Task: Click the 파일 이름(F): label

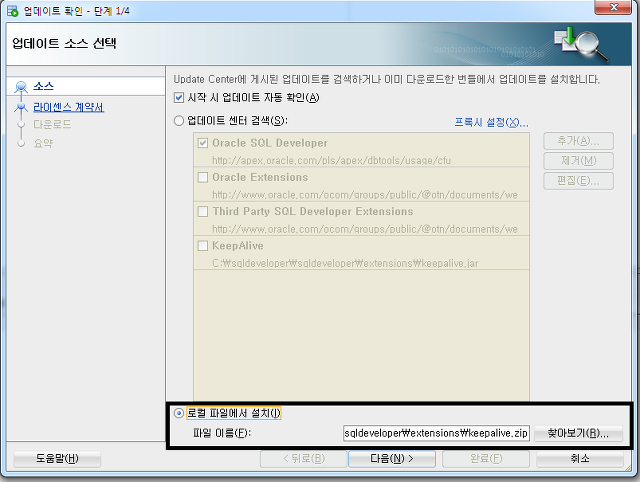Action: [222, 433]
